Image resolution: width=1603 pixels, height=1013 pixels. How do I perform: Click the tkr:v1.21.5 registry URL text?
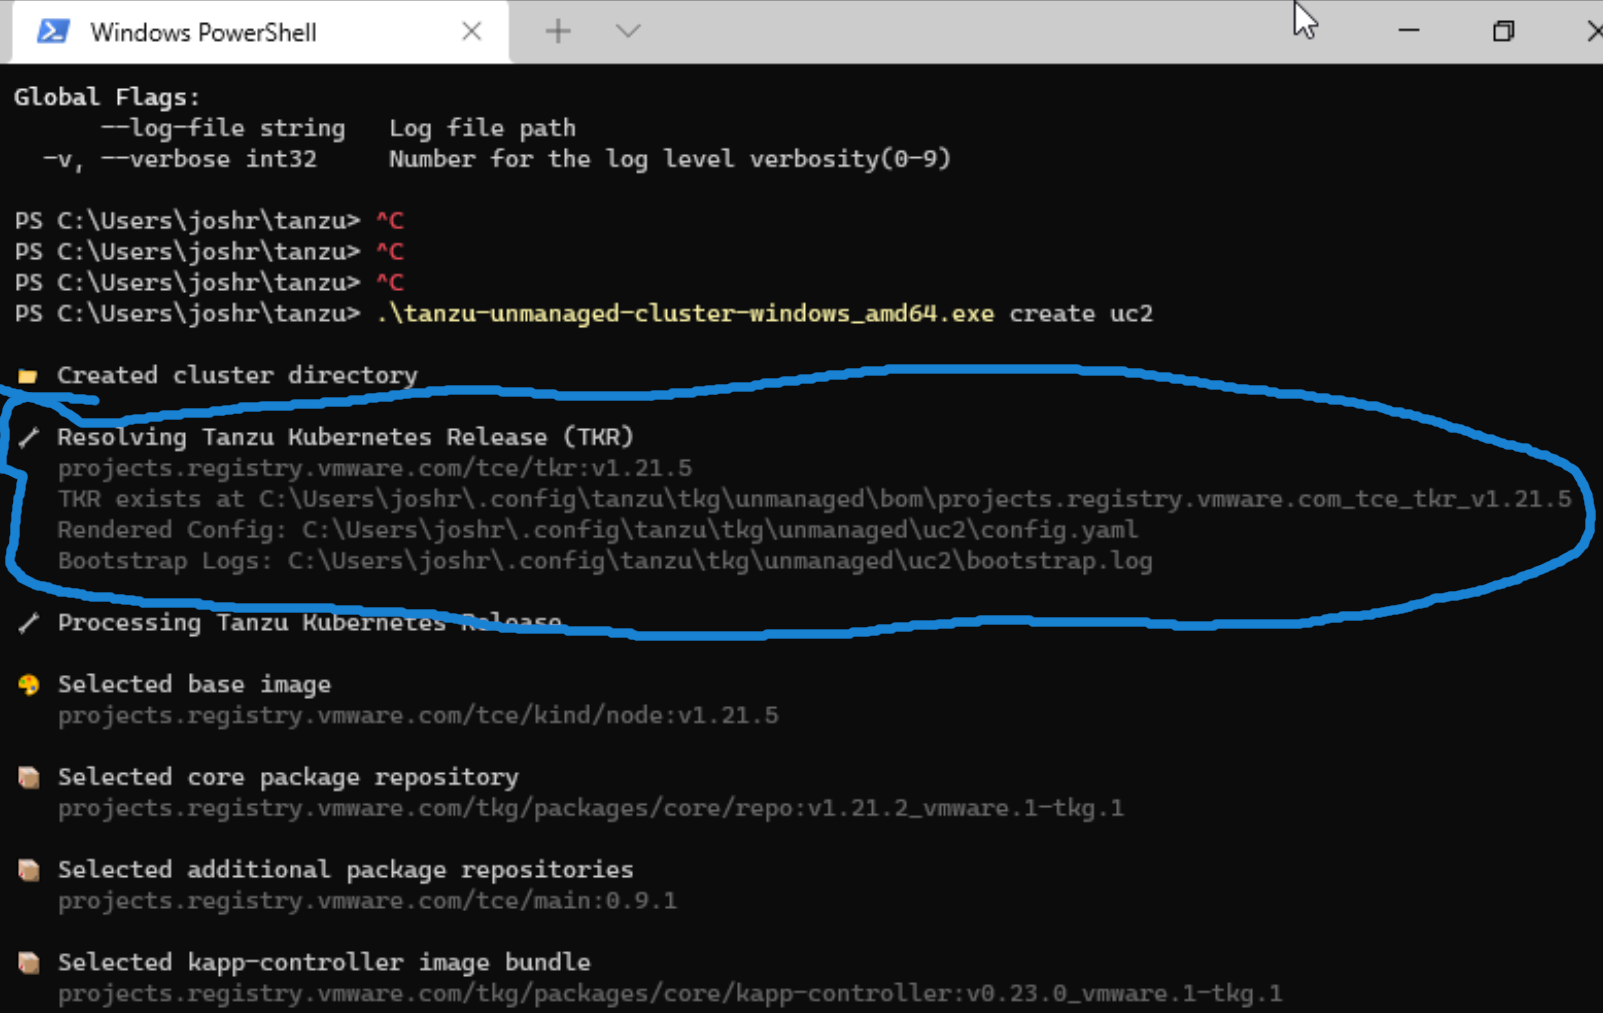375,467
